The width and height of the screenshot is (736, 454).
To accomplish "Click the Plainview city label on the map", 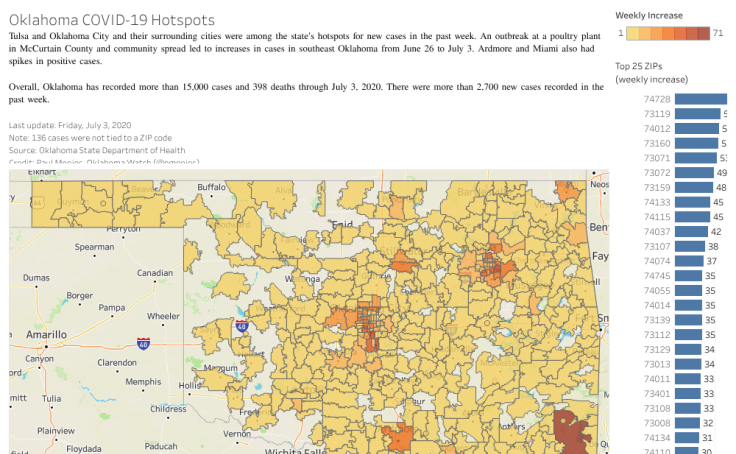I will tap(56, 431).
